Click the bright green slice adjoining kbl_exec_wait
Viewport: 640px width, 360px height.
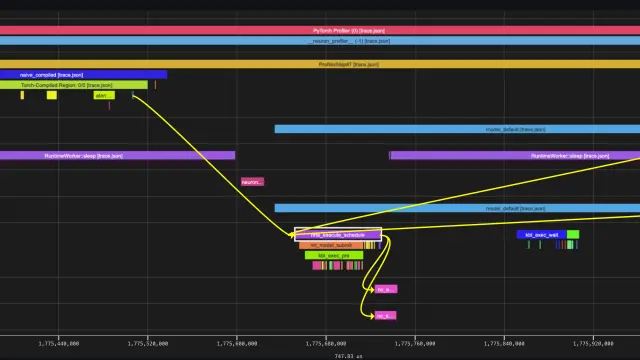573,235
